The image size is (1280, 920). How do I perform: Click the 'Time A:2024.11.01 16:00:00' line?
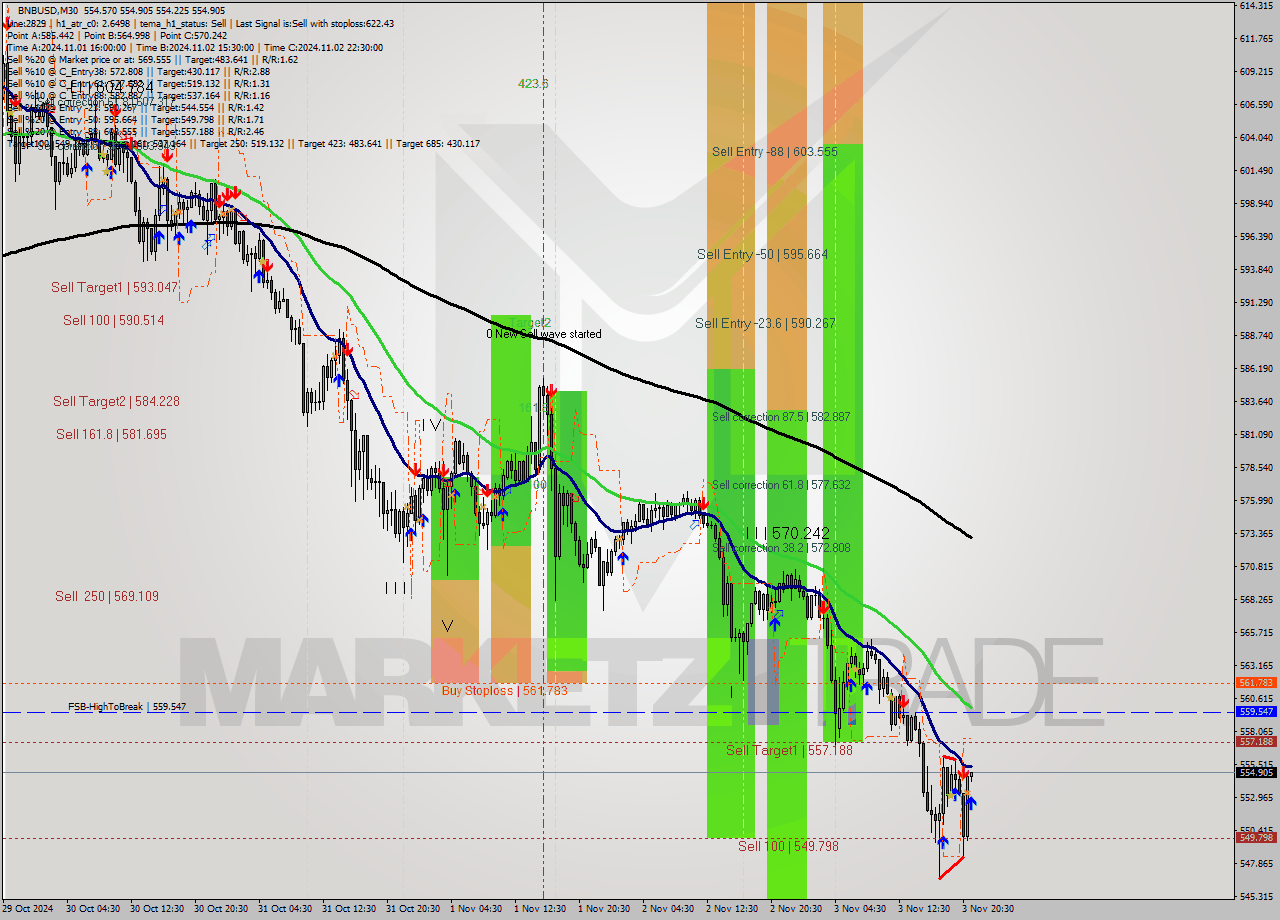(x=68, y=47)
